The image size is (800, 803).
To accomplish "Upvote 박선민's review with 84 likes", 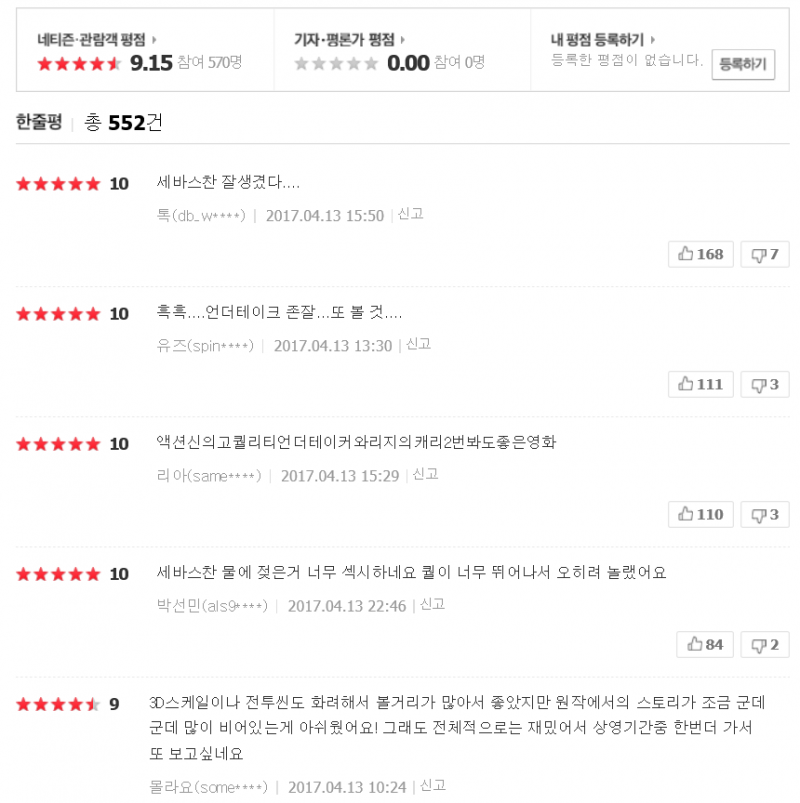I will tap(705, 644).
